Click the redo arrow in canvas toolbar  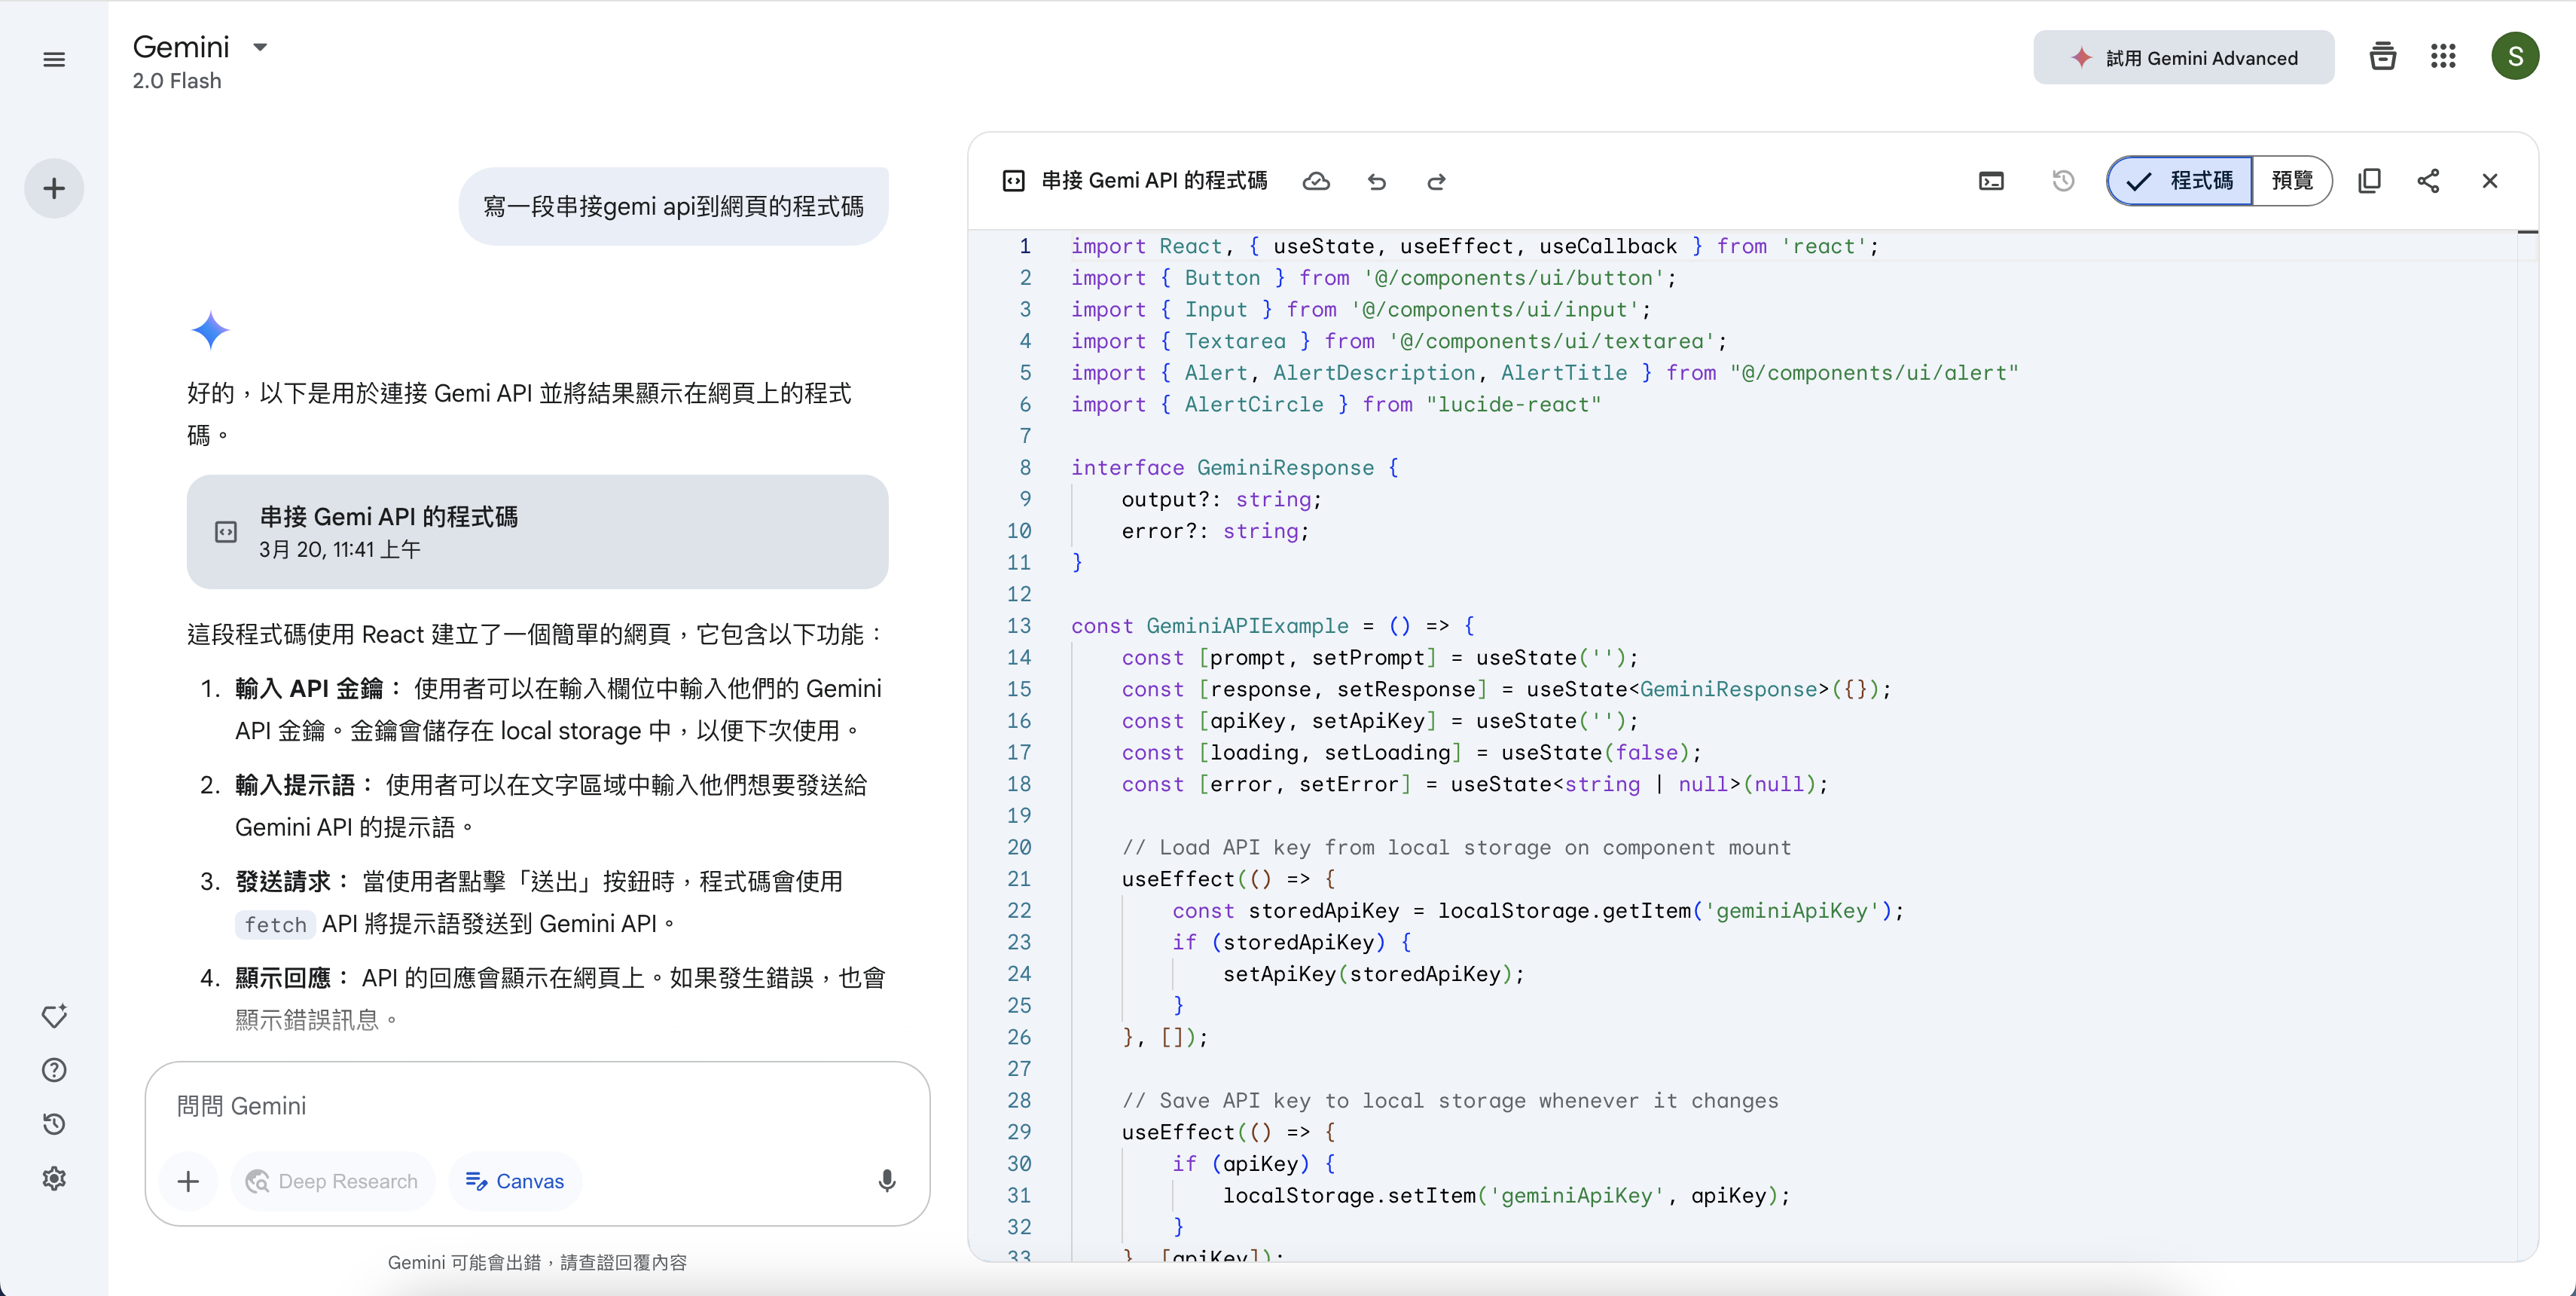pyautogui.click(x=1436, y=181)
